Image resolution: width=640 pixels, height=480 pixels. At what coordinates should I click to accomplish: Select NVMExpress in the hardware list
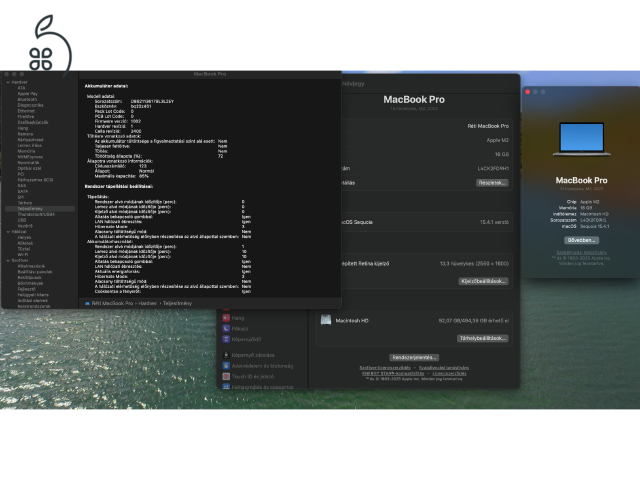click(x=30, y=157)
